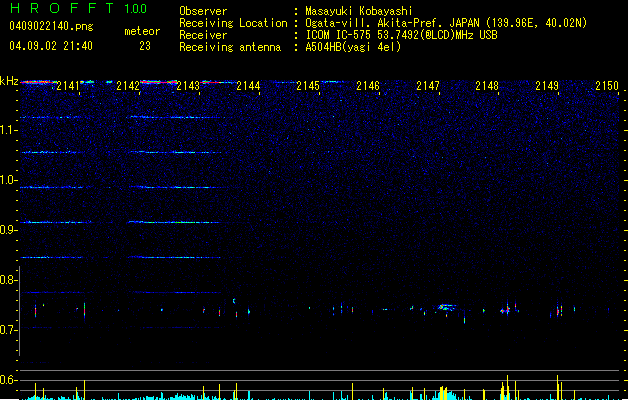629x400 pixels.
Task: Select the file name 0409022140.png
Action: coord(51,26)
